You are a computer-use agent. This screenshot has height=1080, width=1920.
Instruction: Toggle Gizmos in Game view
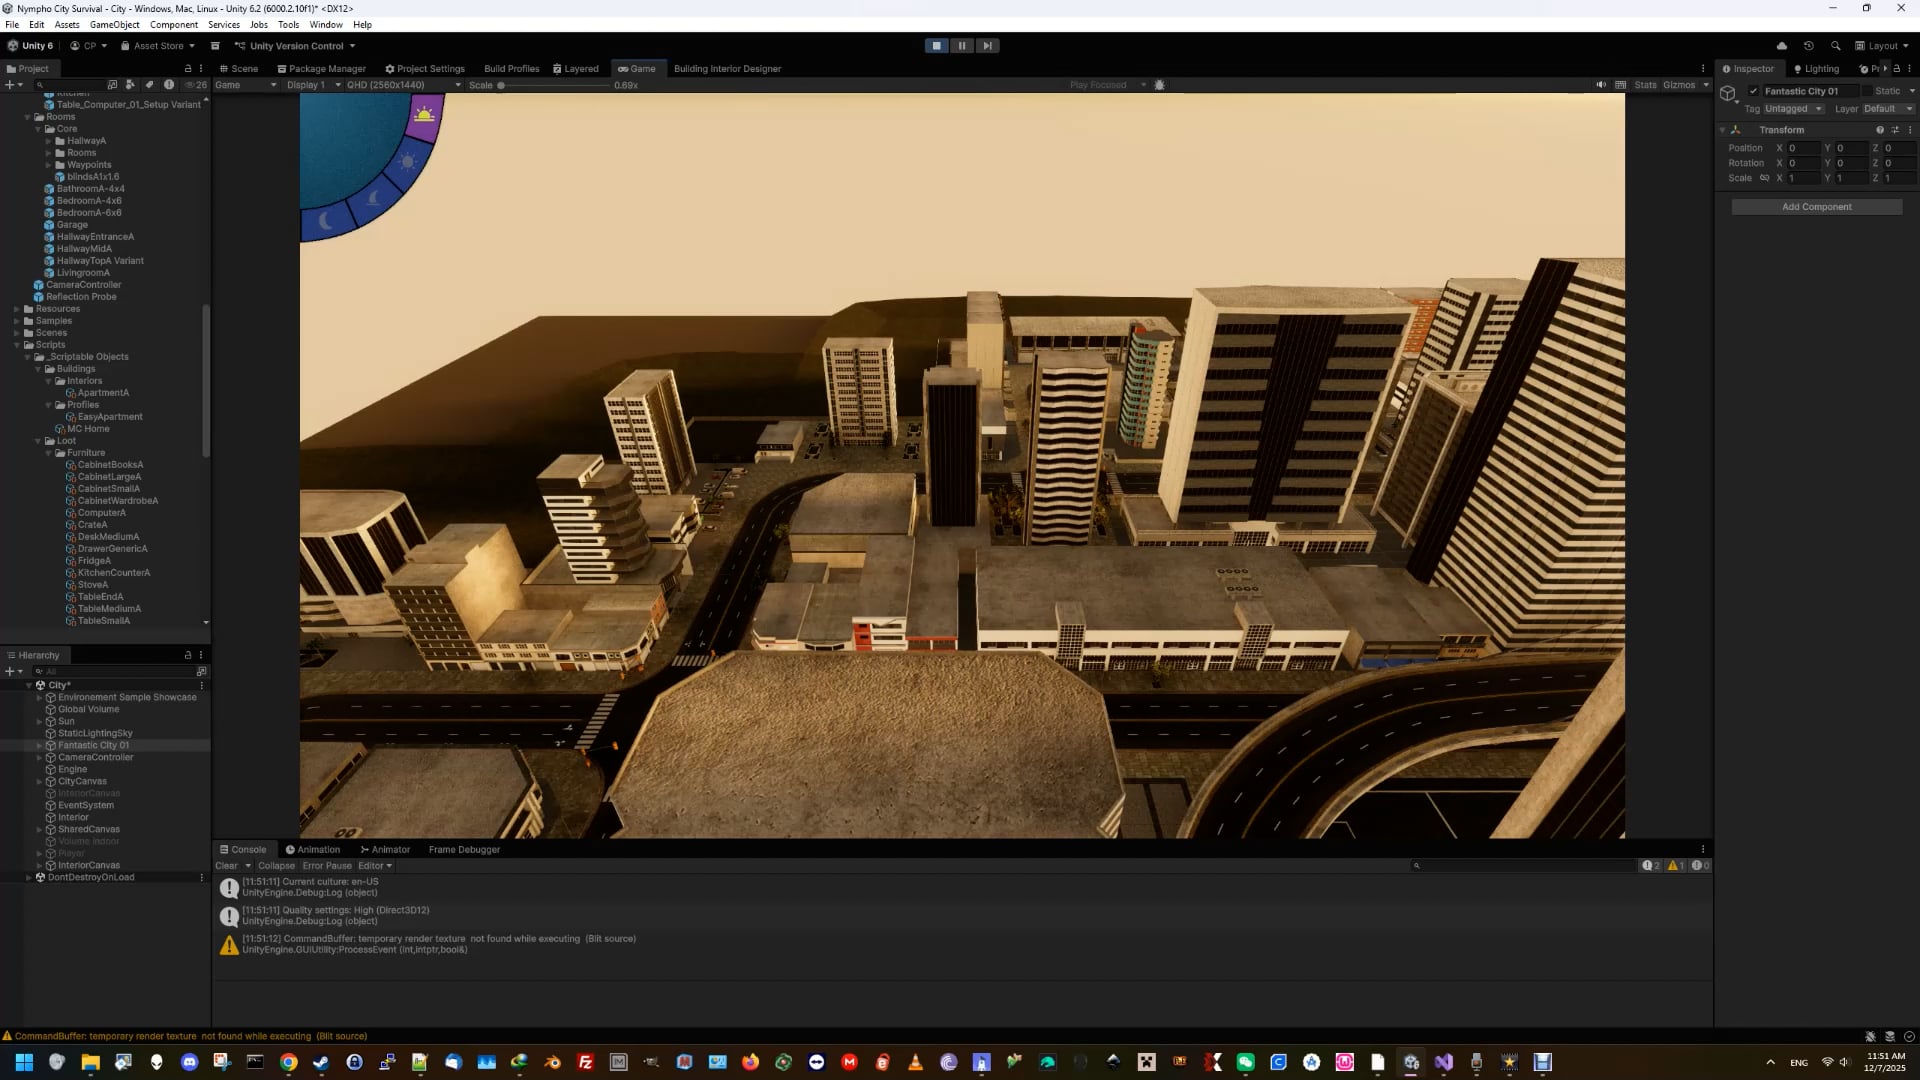click(1679, 85)
